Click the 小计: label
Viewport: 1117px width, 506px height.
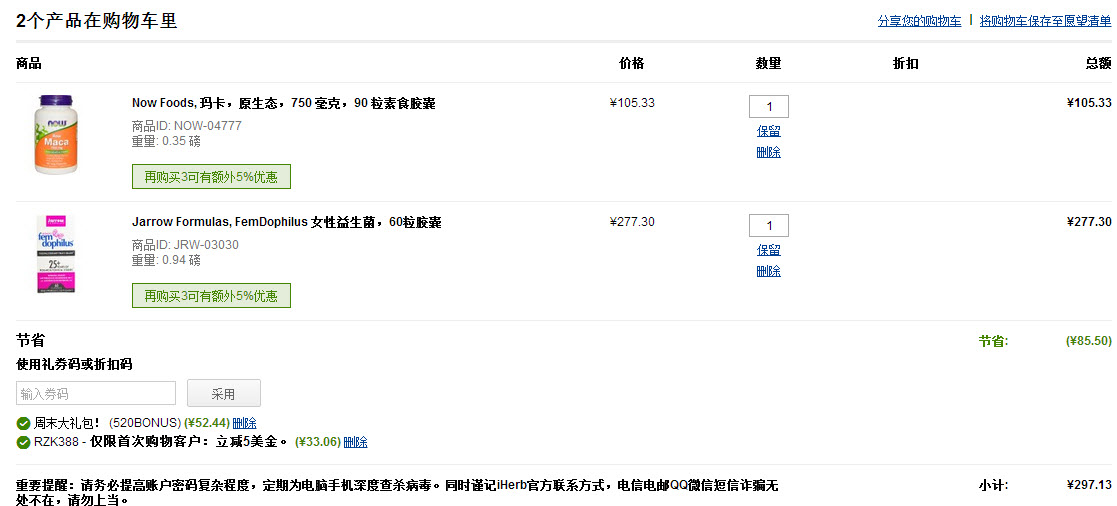(x=993, y=485)
